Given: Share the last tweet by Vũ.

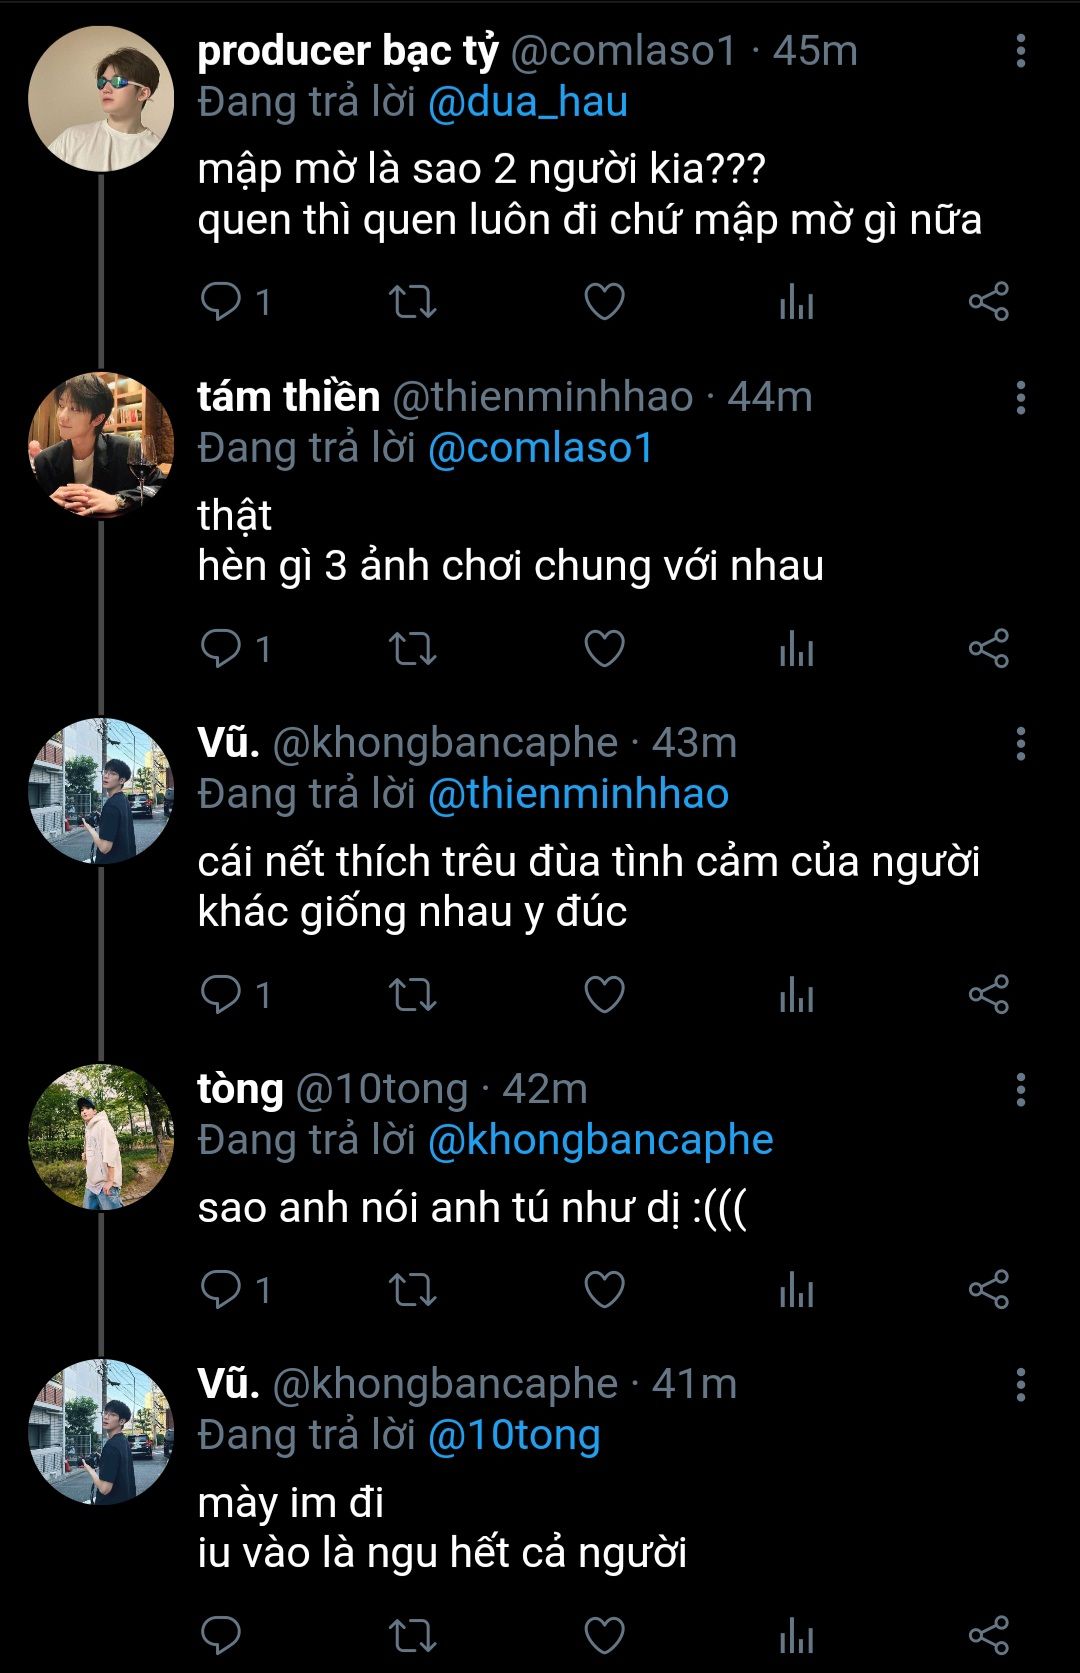Looking at the screenshot, I should 988,1635.
